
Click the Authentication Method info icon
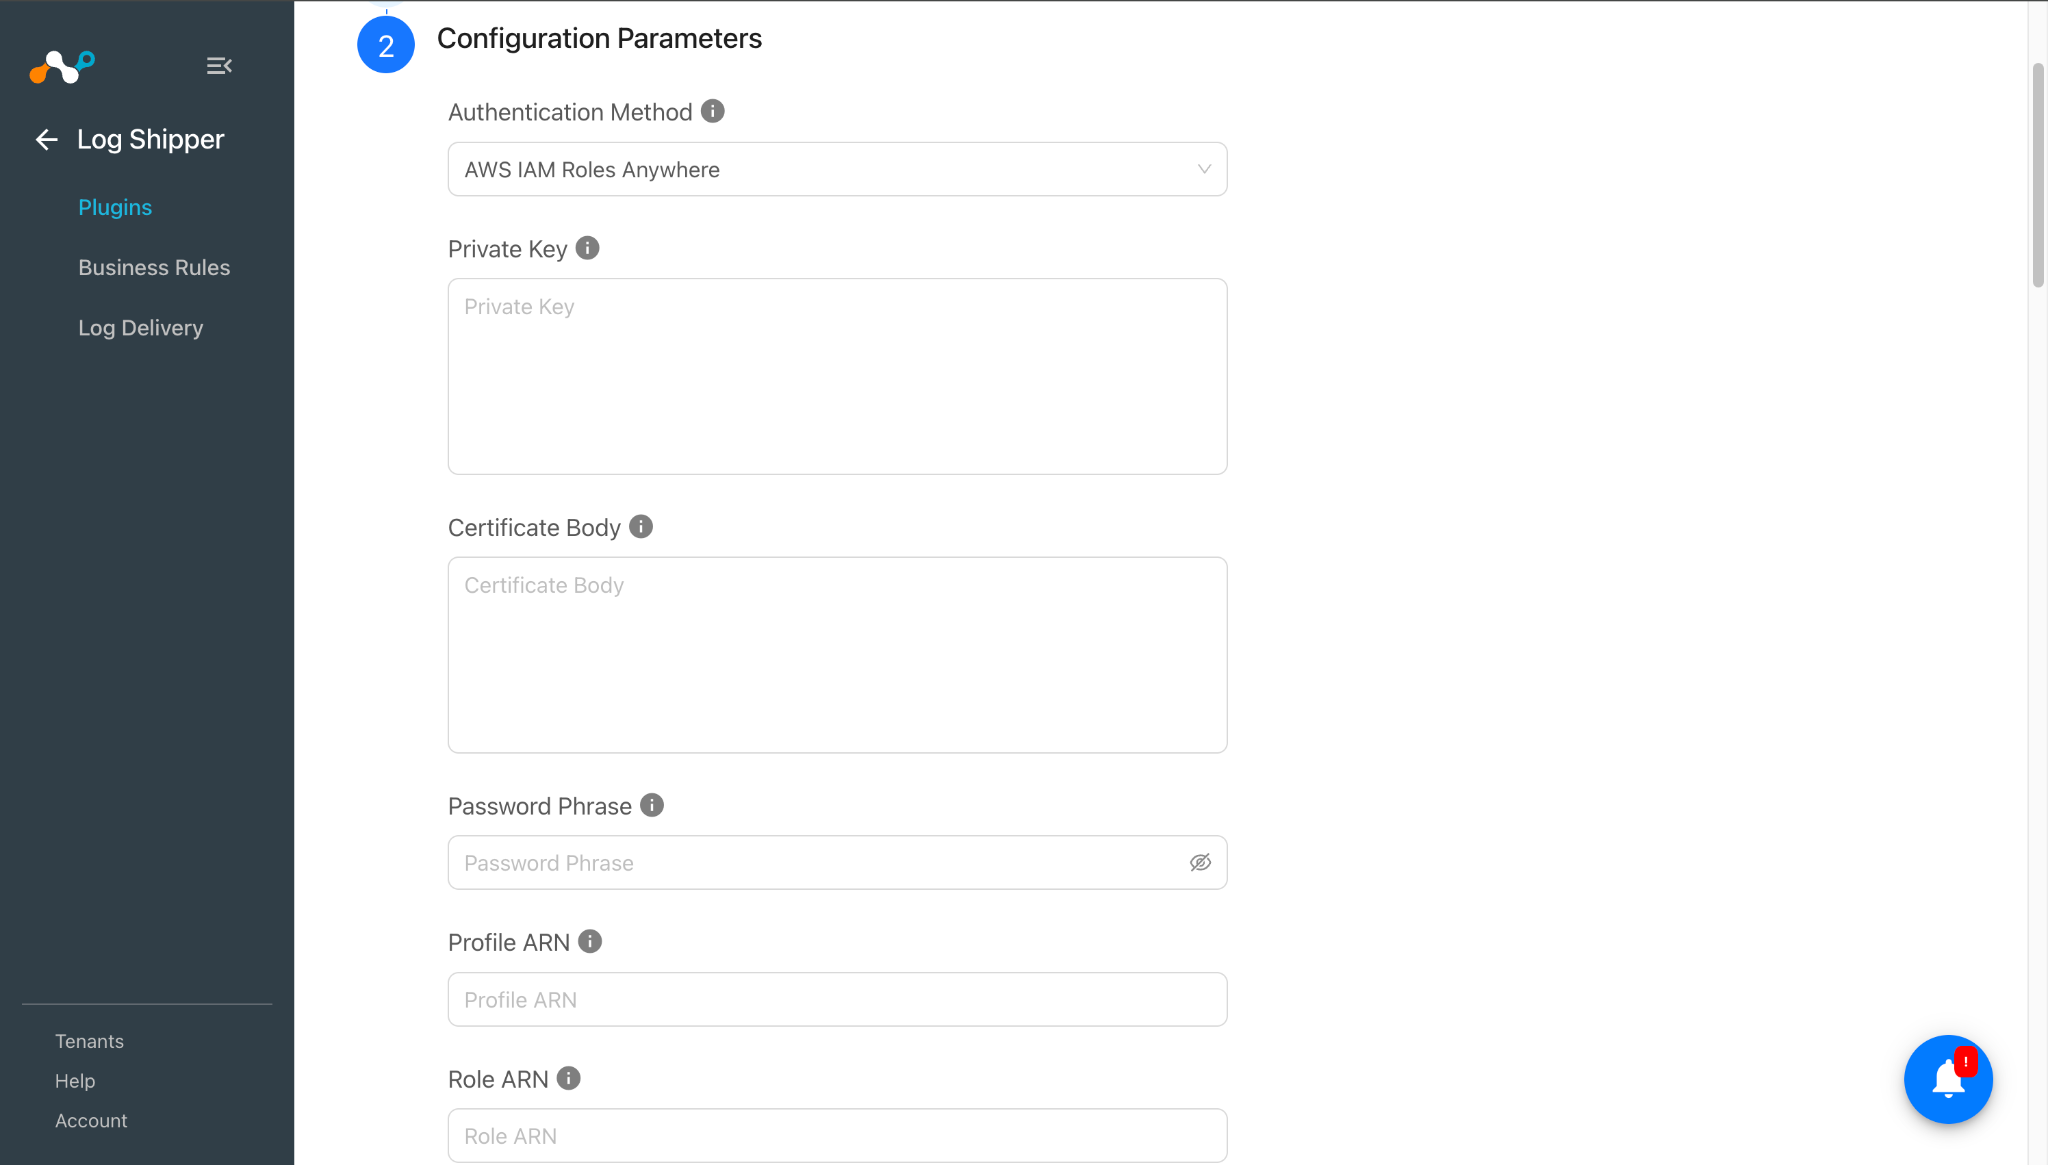(712, 111)
